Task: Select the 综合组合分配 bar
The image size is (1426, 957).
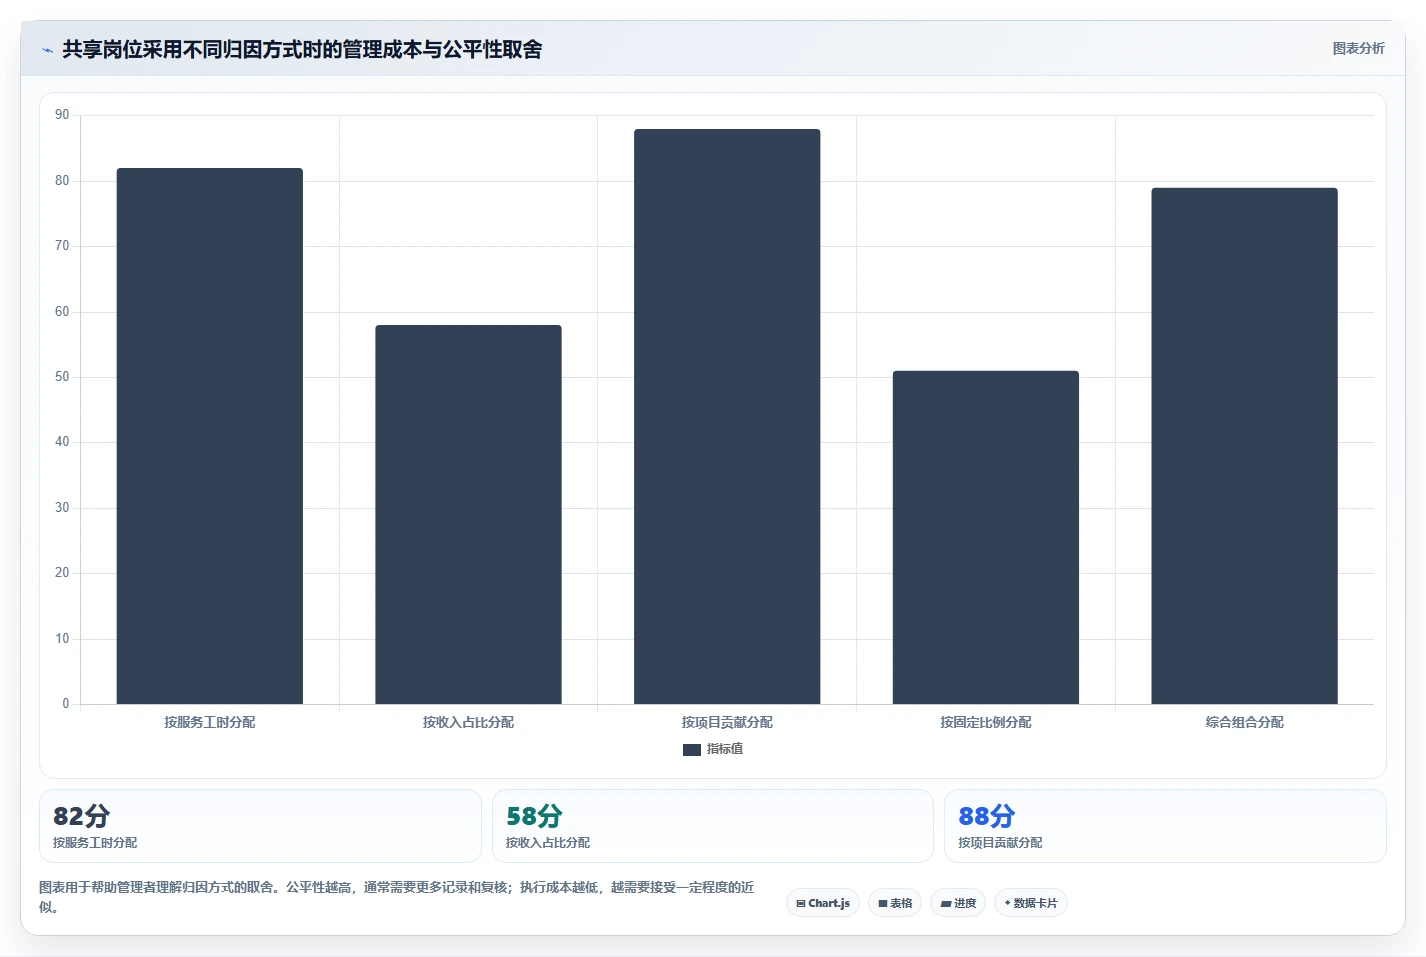Action: 1244,446
